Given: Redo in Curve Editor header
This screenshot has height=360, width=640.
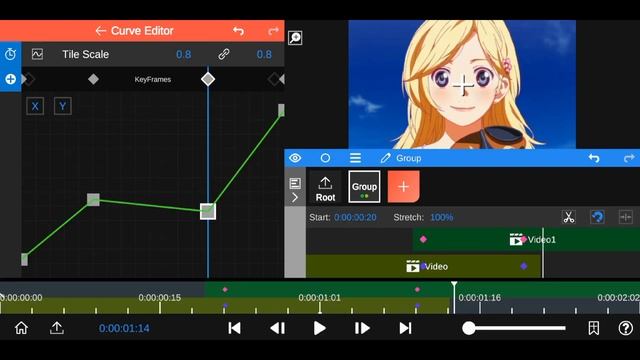Looking at the screenshot, I should tap(273, 31).
